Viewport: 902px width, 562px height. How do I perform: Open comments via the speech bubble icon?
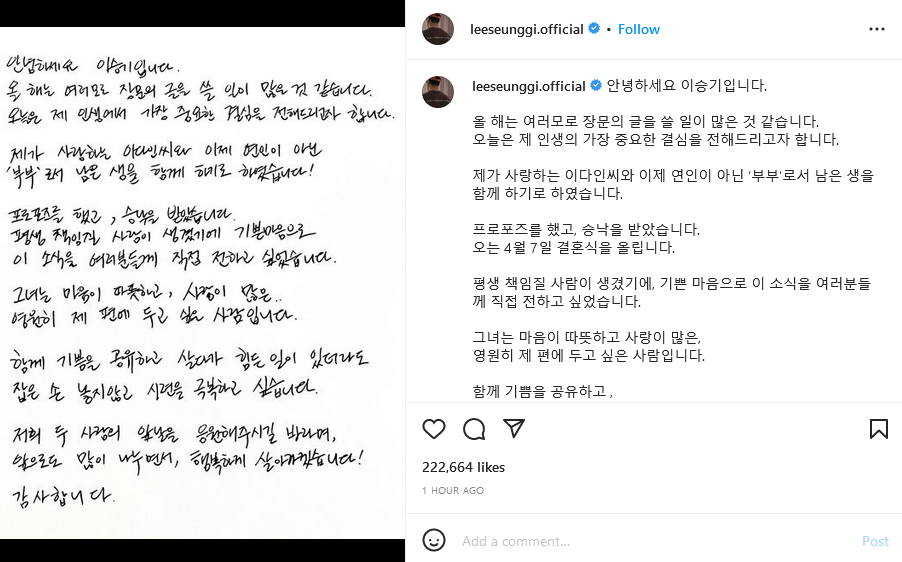pyautogui.click(x=474, y=429)
